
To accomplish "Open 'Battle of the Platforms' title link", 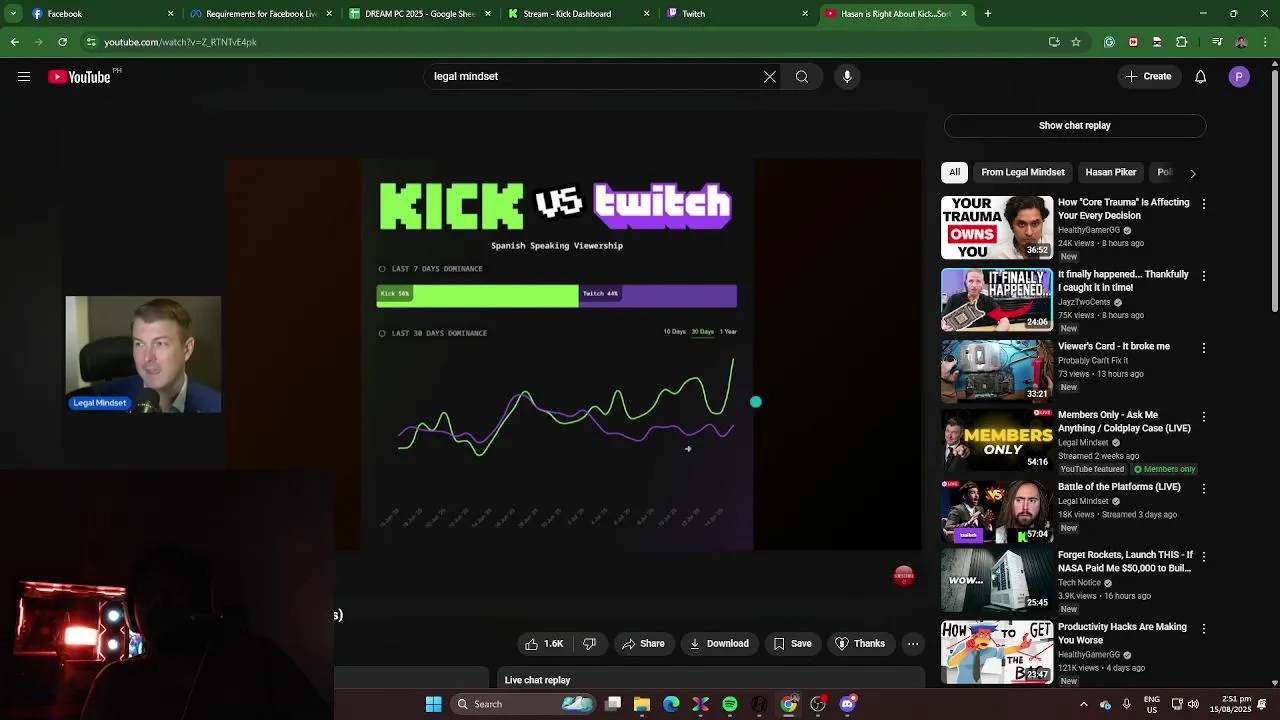I will 1119,487.
